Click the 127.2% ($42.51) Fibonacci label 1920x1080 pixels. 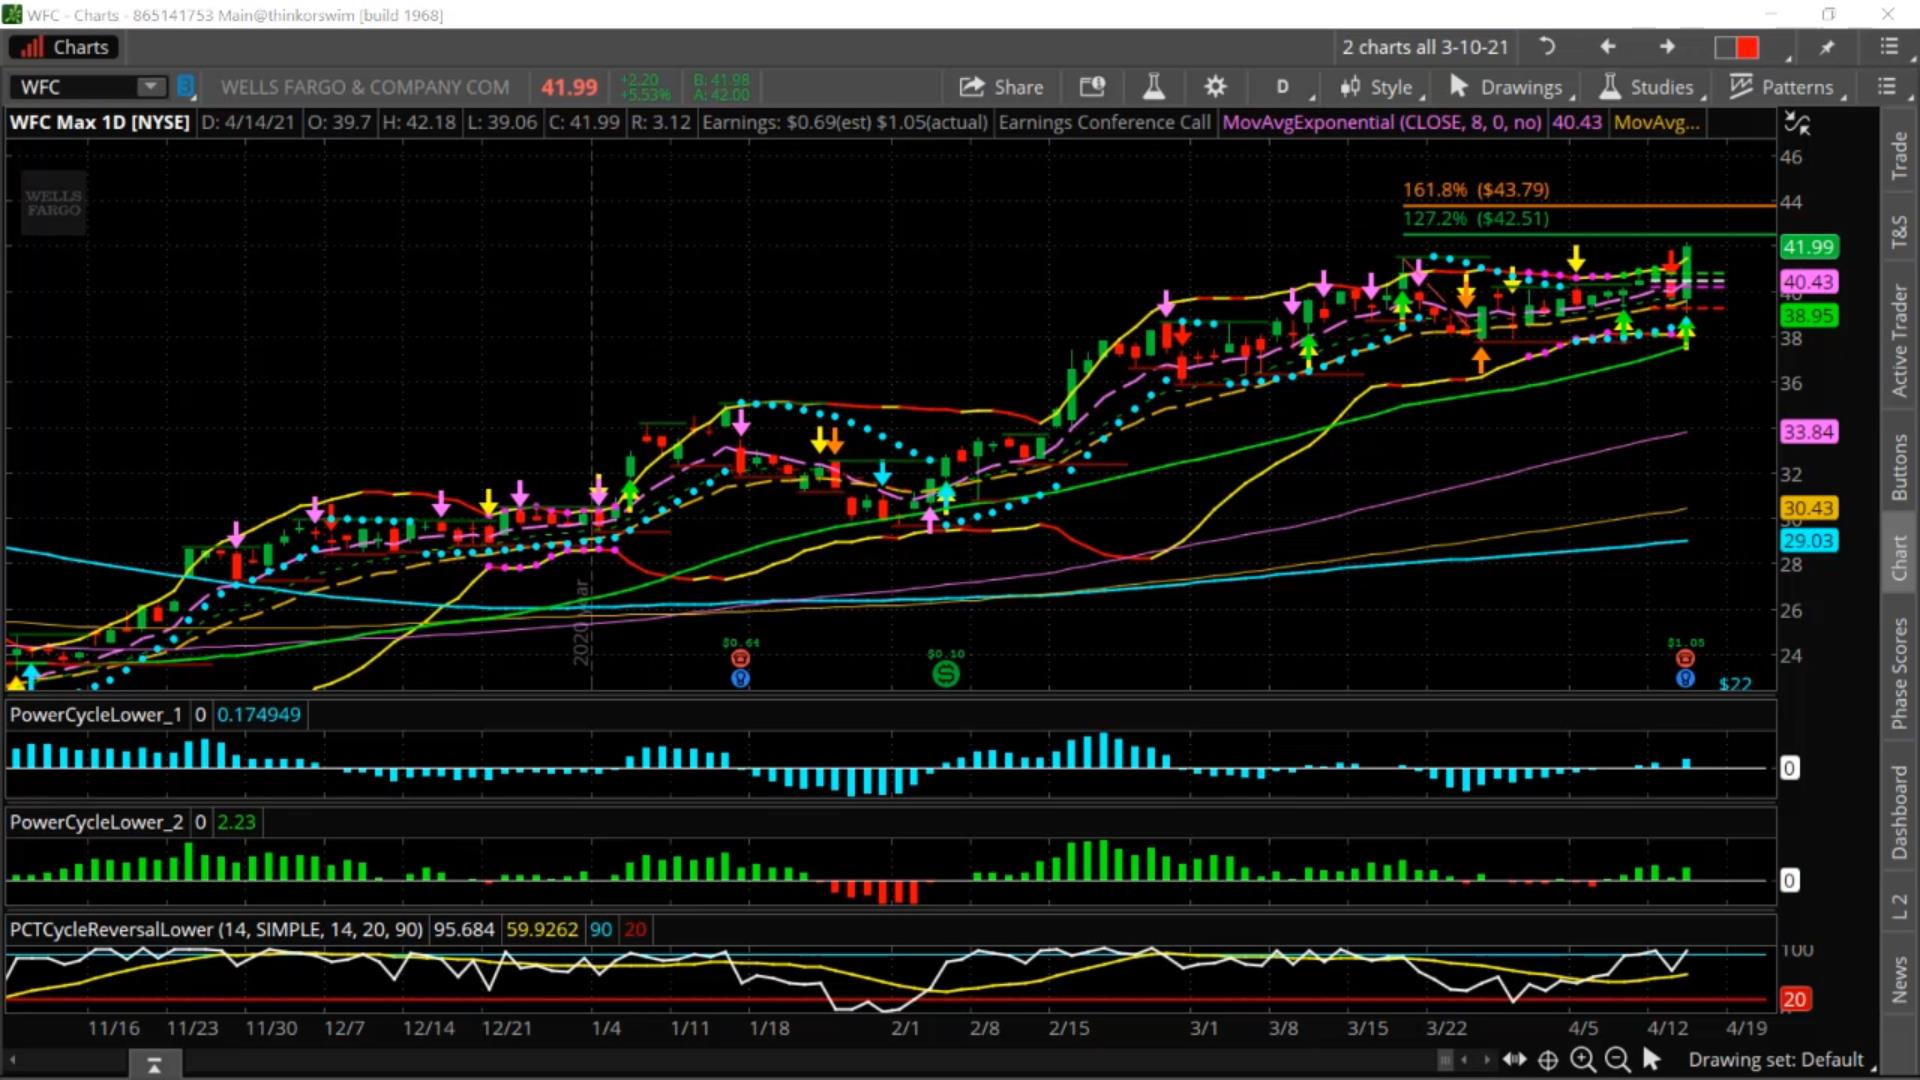coord(1476,218)
